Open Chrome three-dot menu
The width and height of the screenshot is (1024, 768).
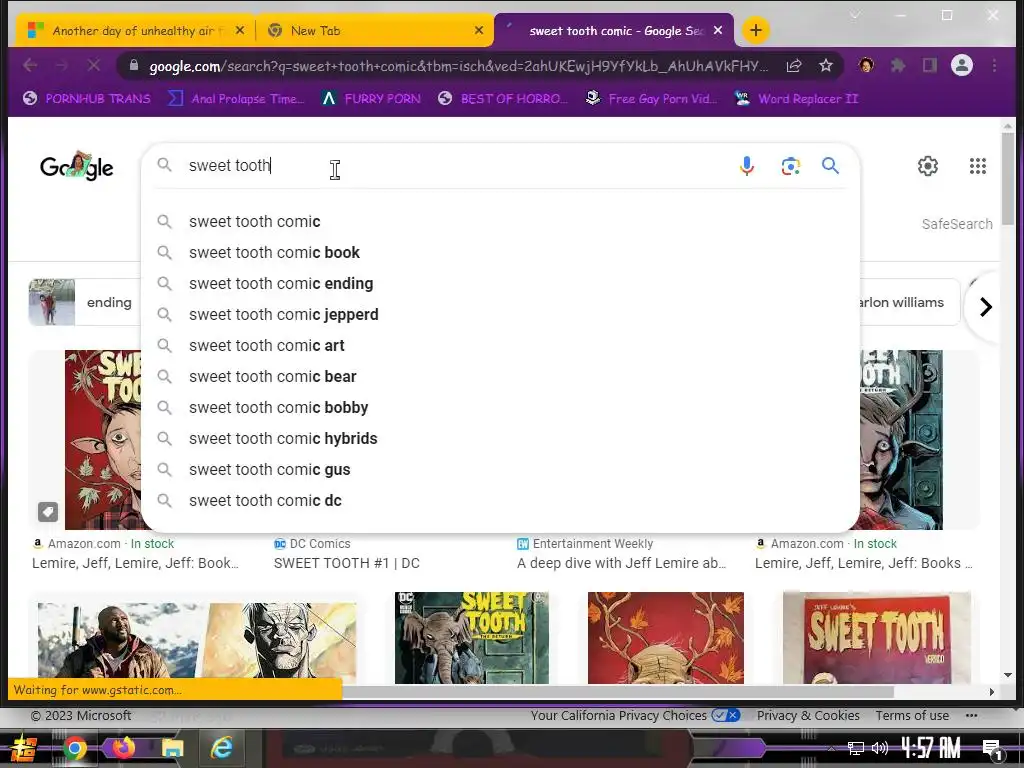[994, 65]
